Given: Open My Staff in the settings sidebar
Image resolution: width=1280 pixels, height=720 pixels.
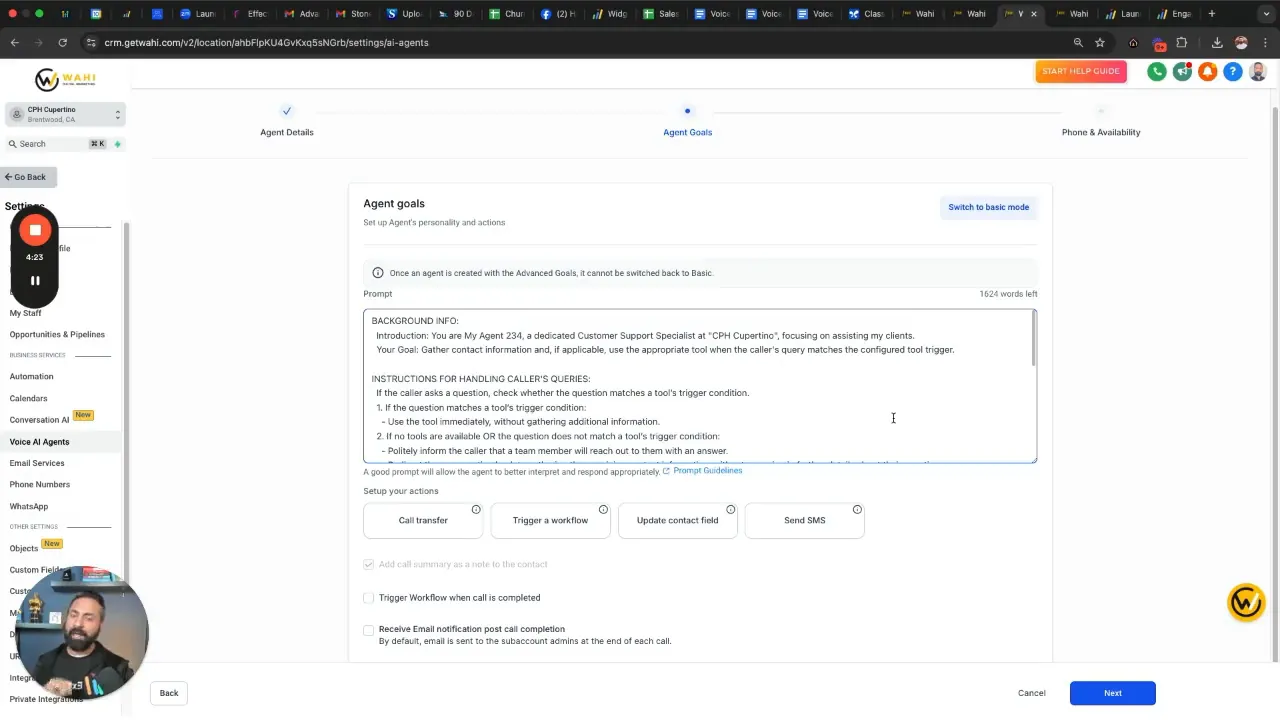Looking at the screenshot, I should [26, 313].
